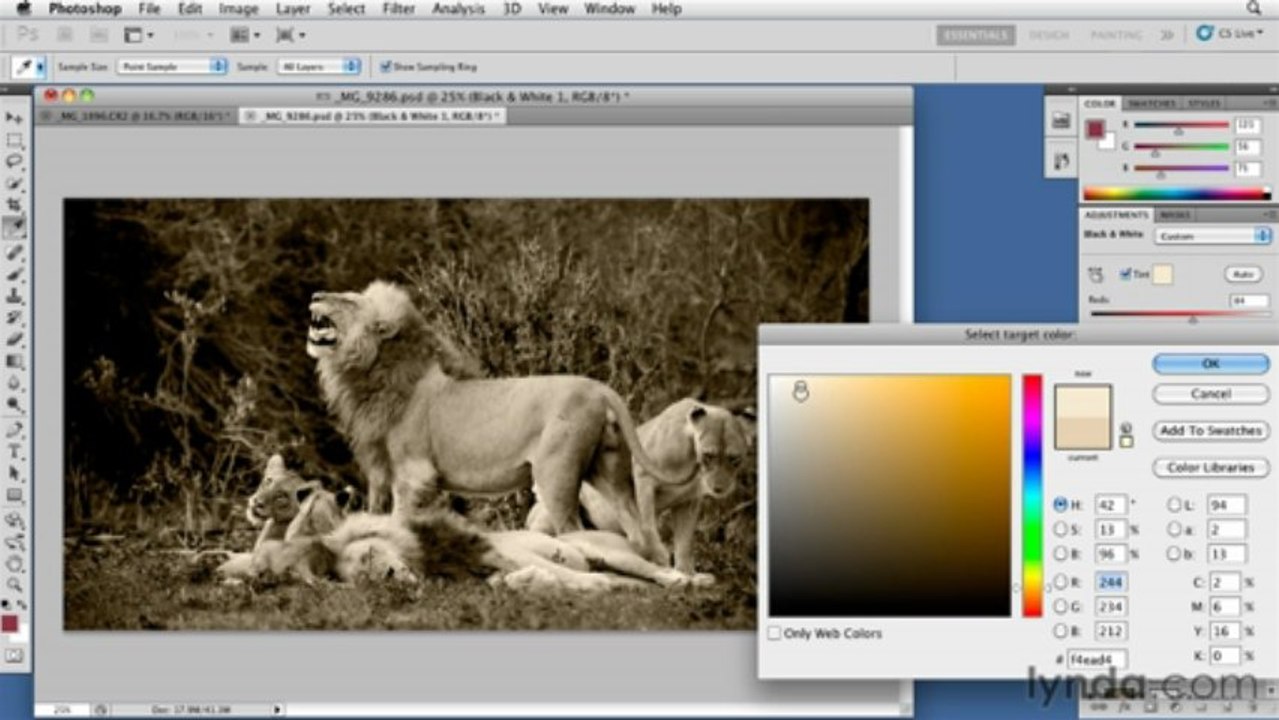Click the targeted adjustment hand icon
This screenshot has height=720, width=1279.
1095,275
